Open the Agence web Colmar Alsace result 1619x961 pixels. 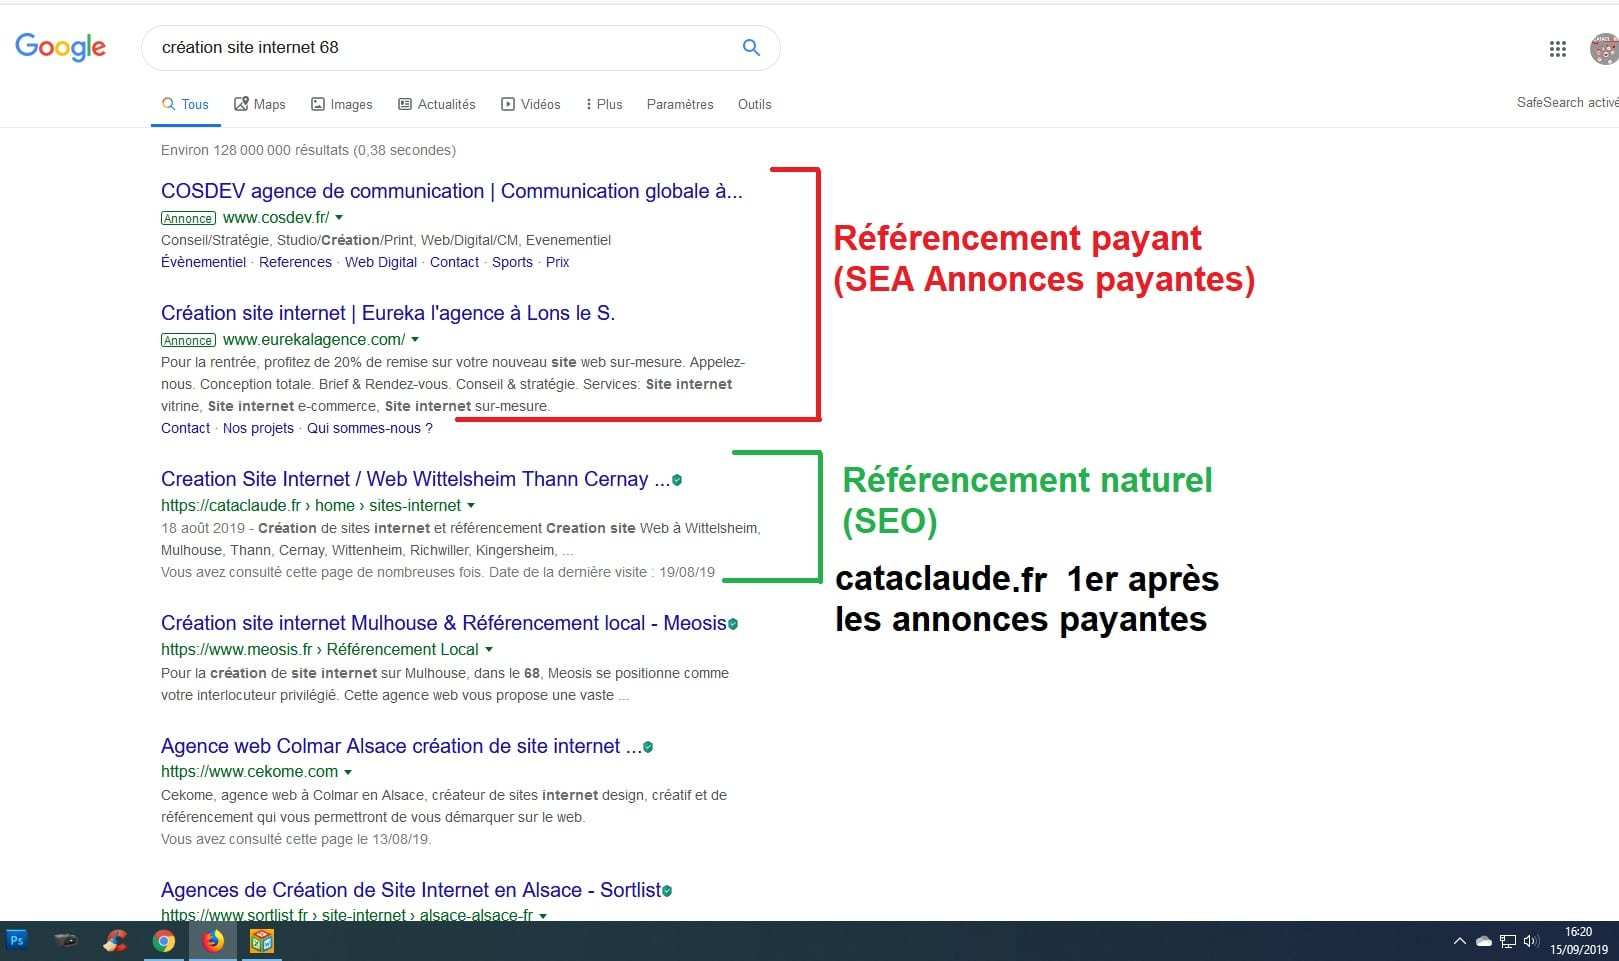tap(401, 746)
